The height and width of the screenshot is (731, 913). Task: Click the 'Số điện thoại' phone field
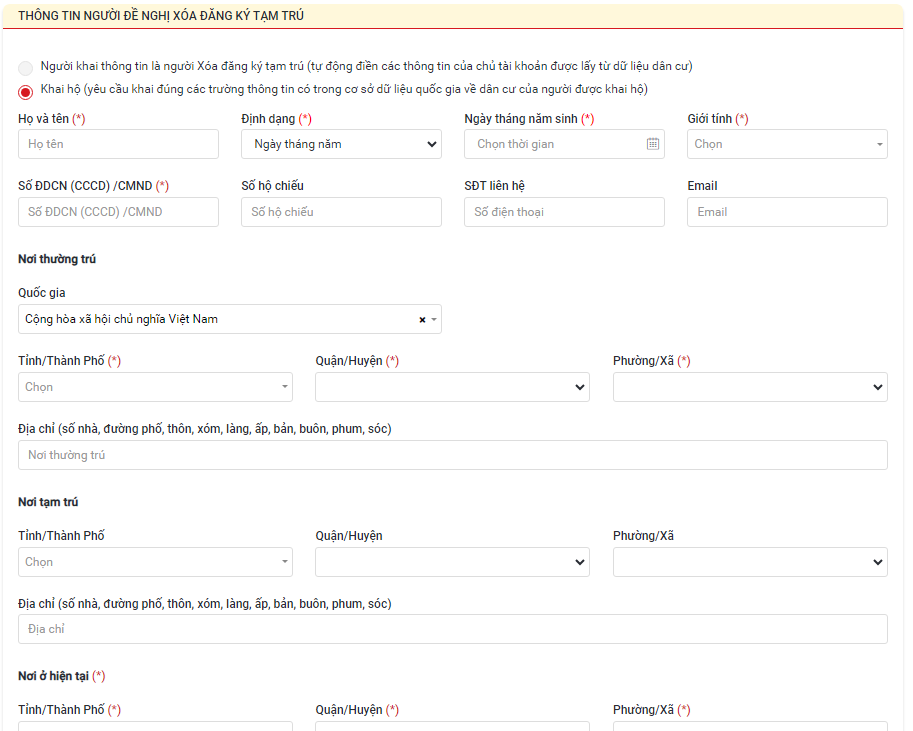click(x=564, y=212)
